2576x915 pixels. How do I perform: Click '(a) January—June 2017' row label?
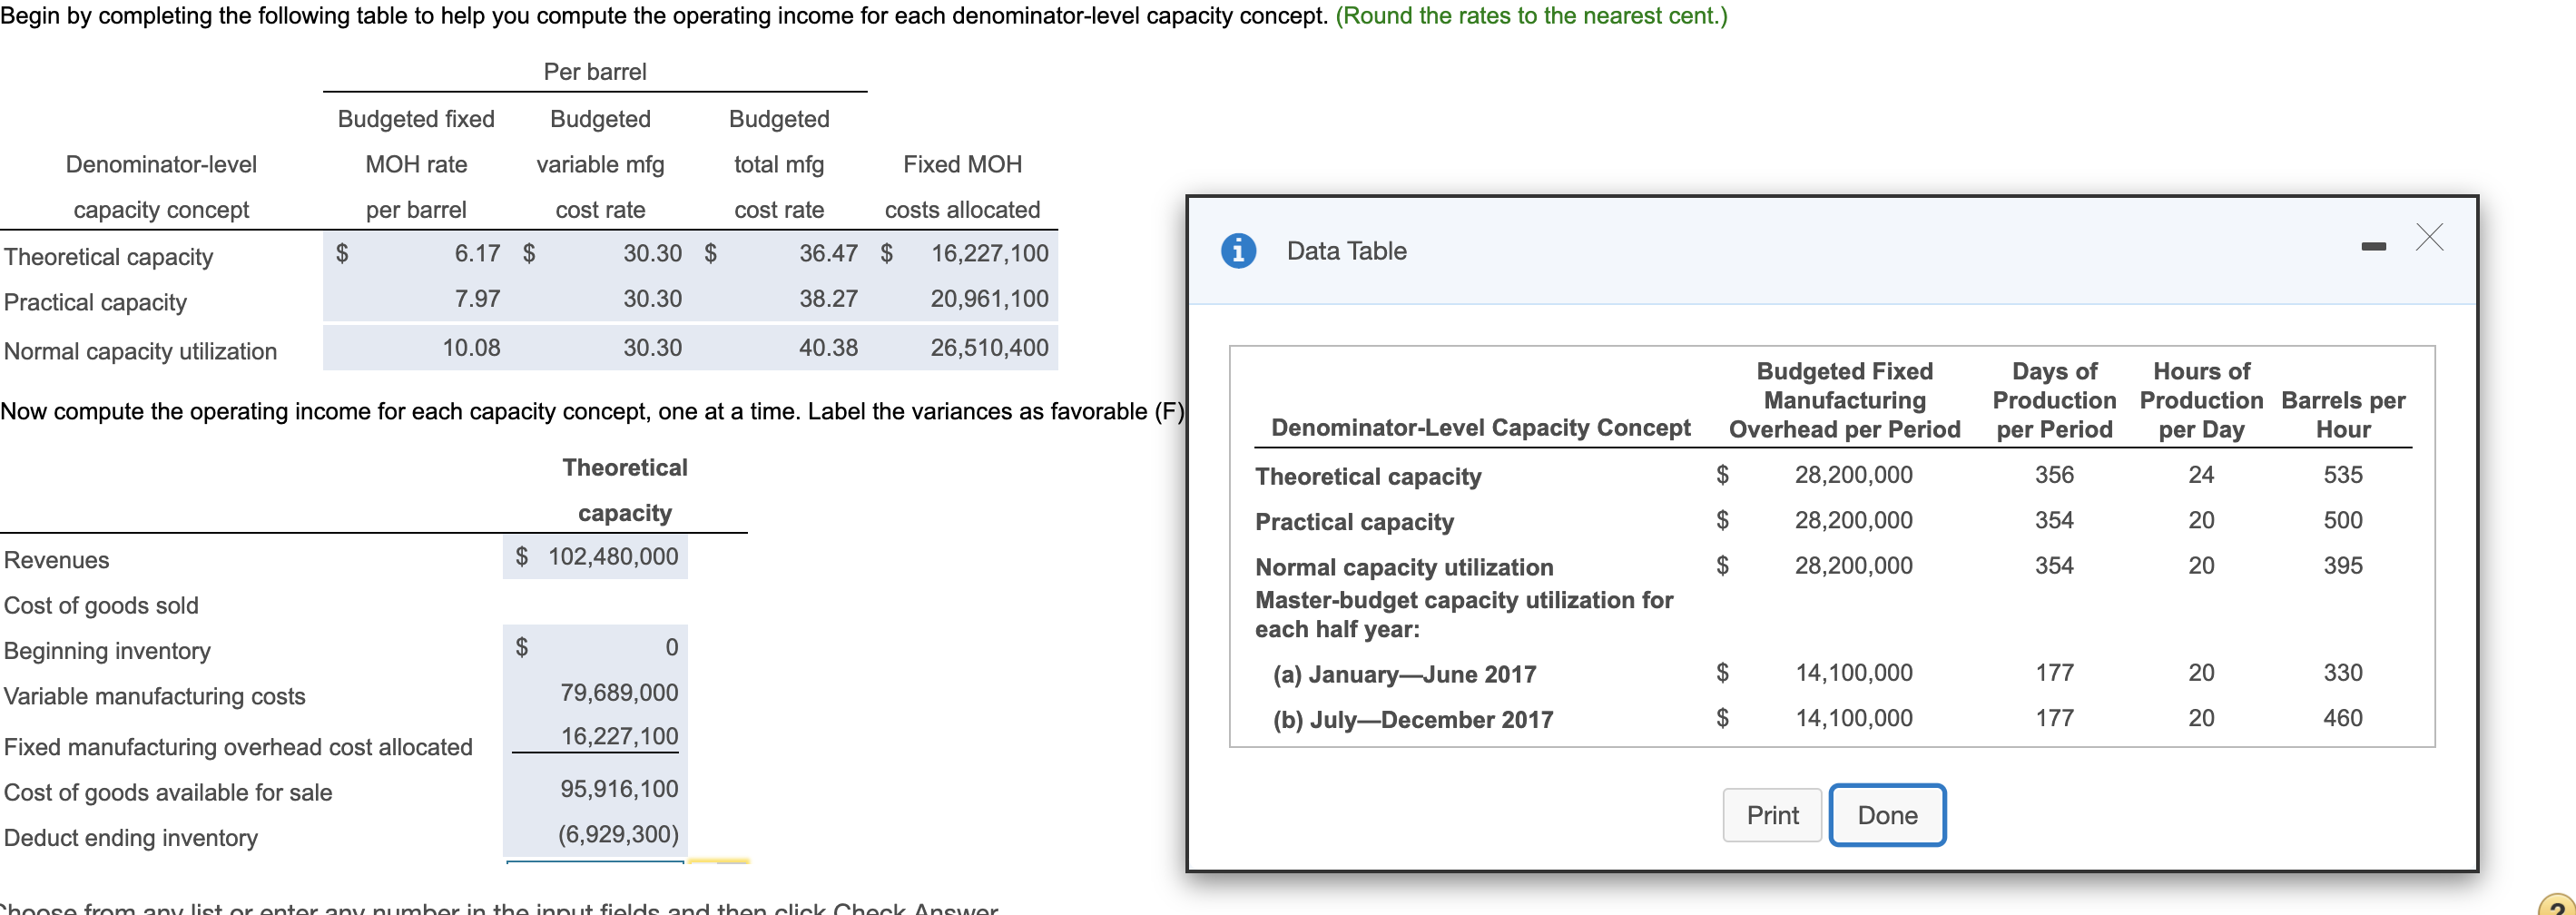click(1404, 674)
